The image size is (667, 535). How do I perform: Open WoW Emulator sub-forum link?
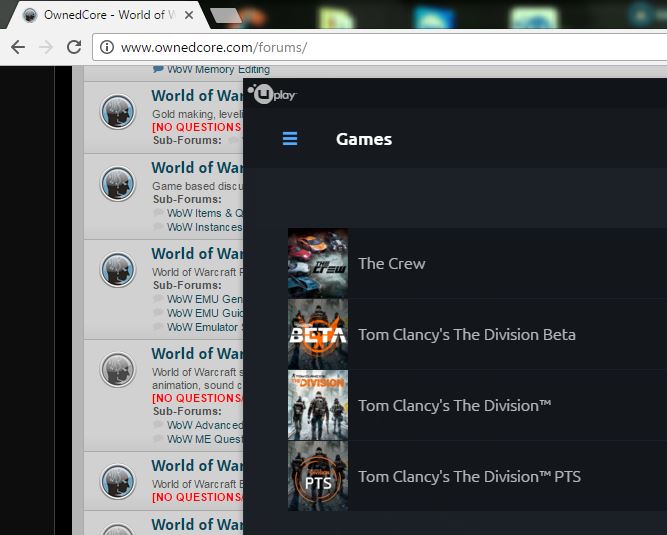click(205, 327)
